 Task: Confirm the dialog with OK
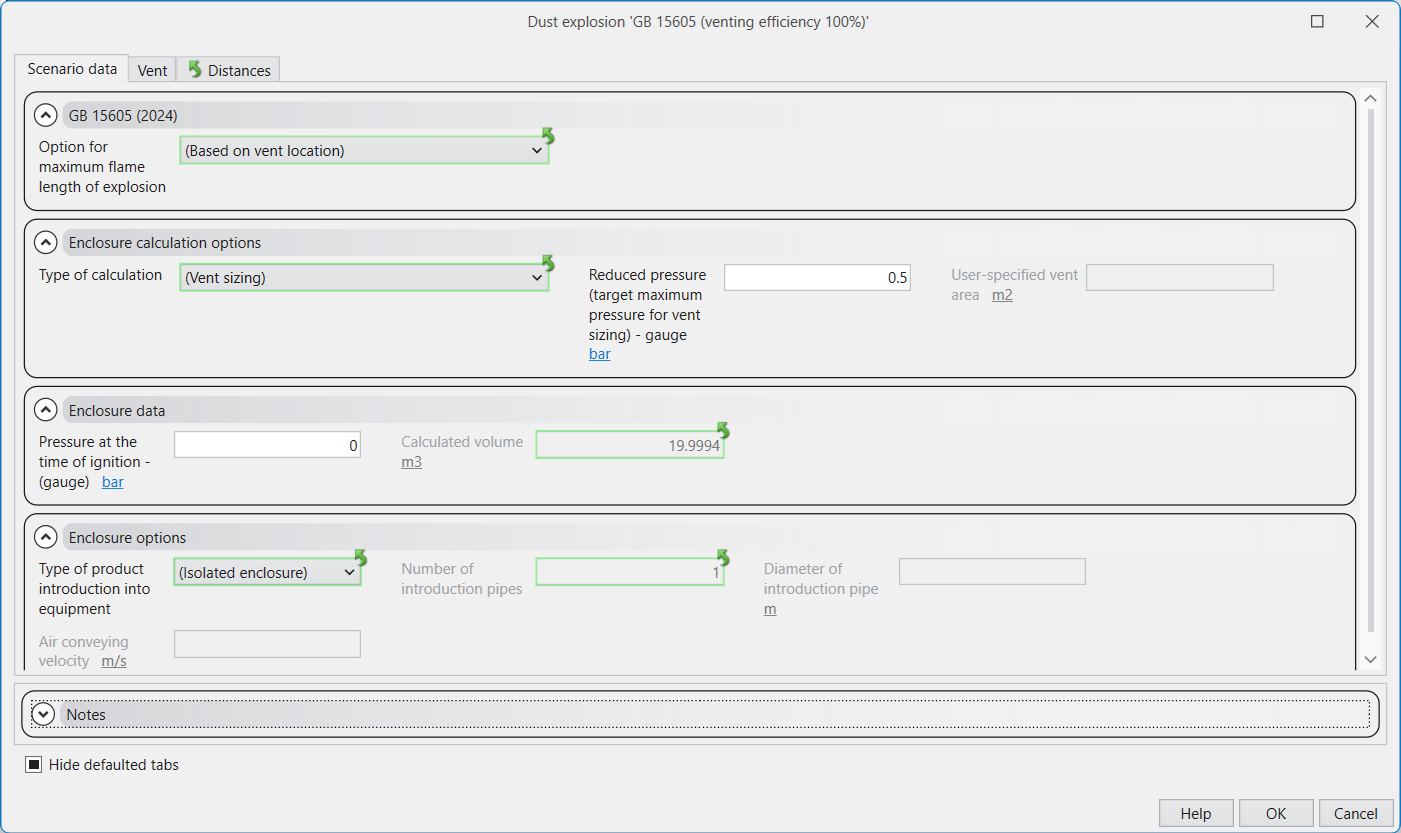[x=1276, y=813]
